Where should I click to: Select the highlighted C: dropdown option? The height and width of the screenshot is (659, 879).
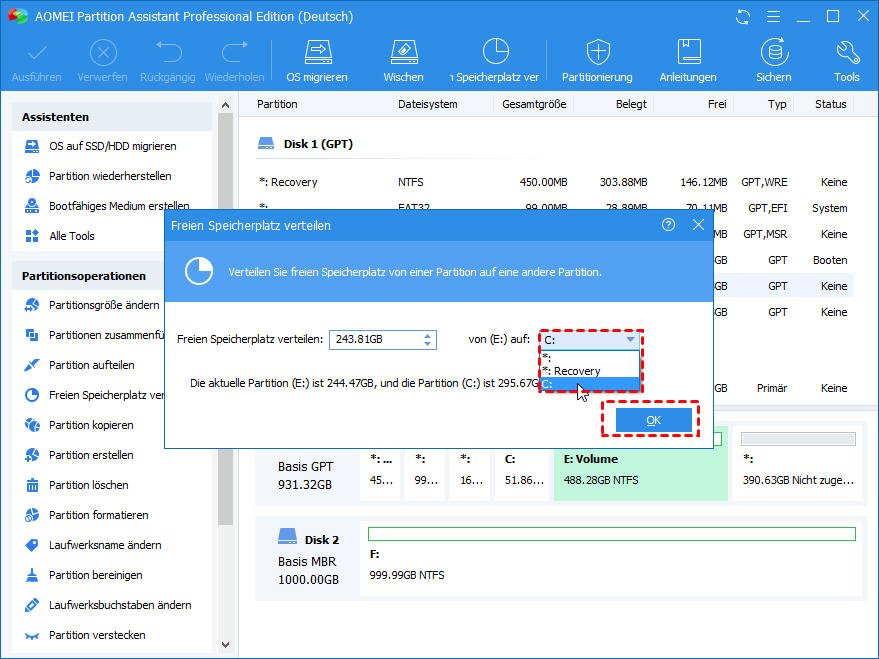(x=588, y=384)
